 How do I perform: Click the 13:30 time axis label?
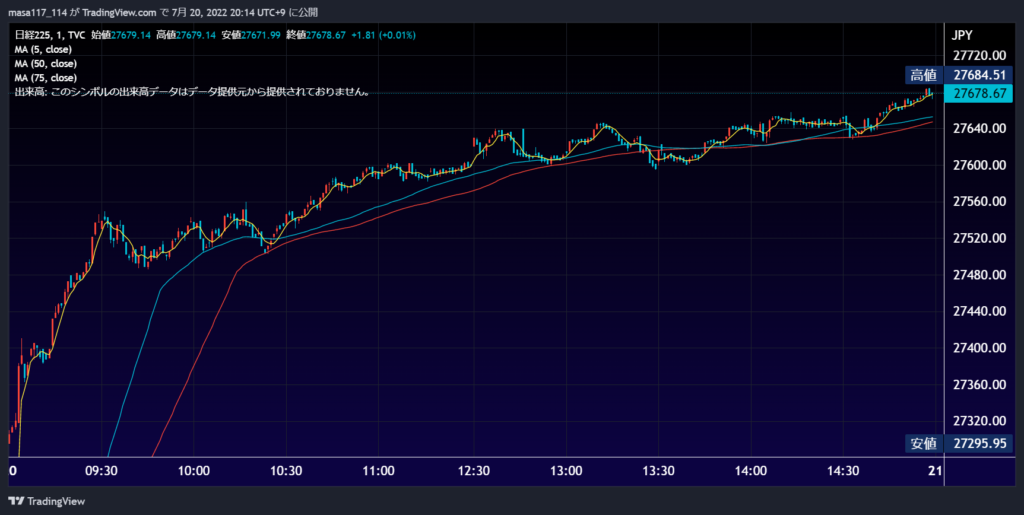pyautogui.click(x=658, y=471)
